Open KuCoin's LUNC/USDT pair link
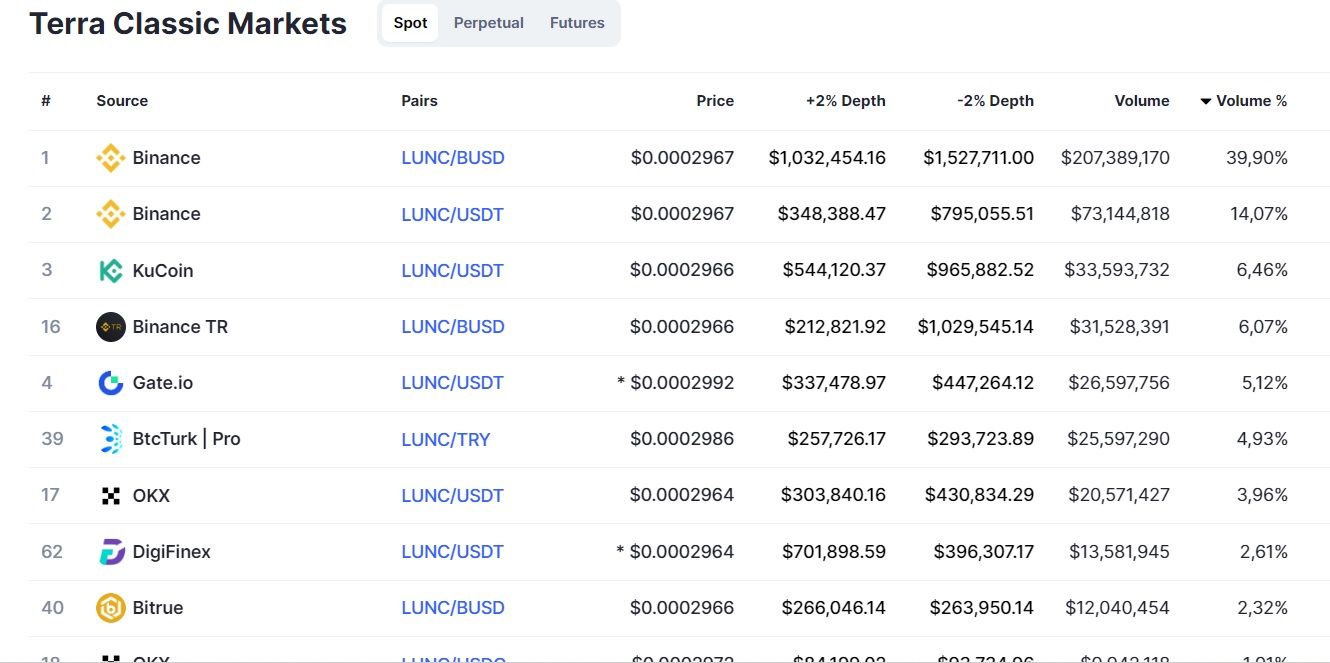The width and height of the screenshot is (1330, 663). [452, 271]
